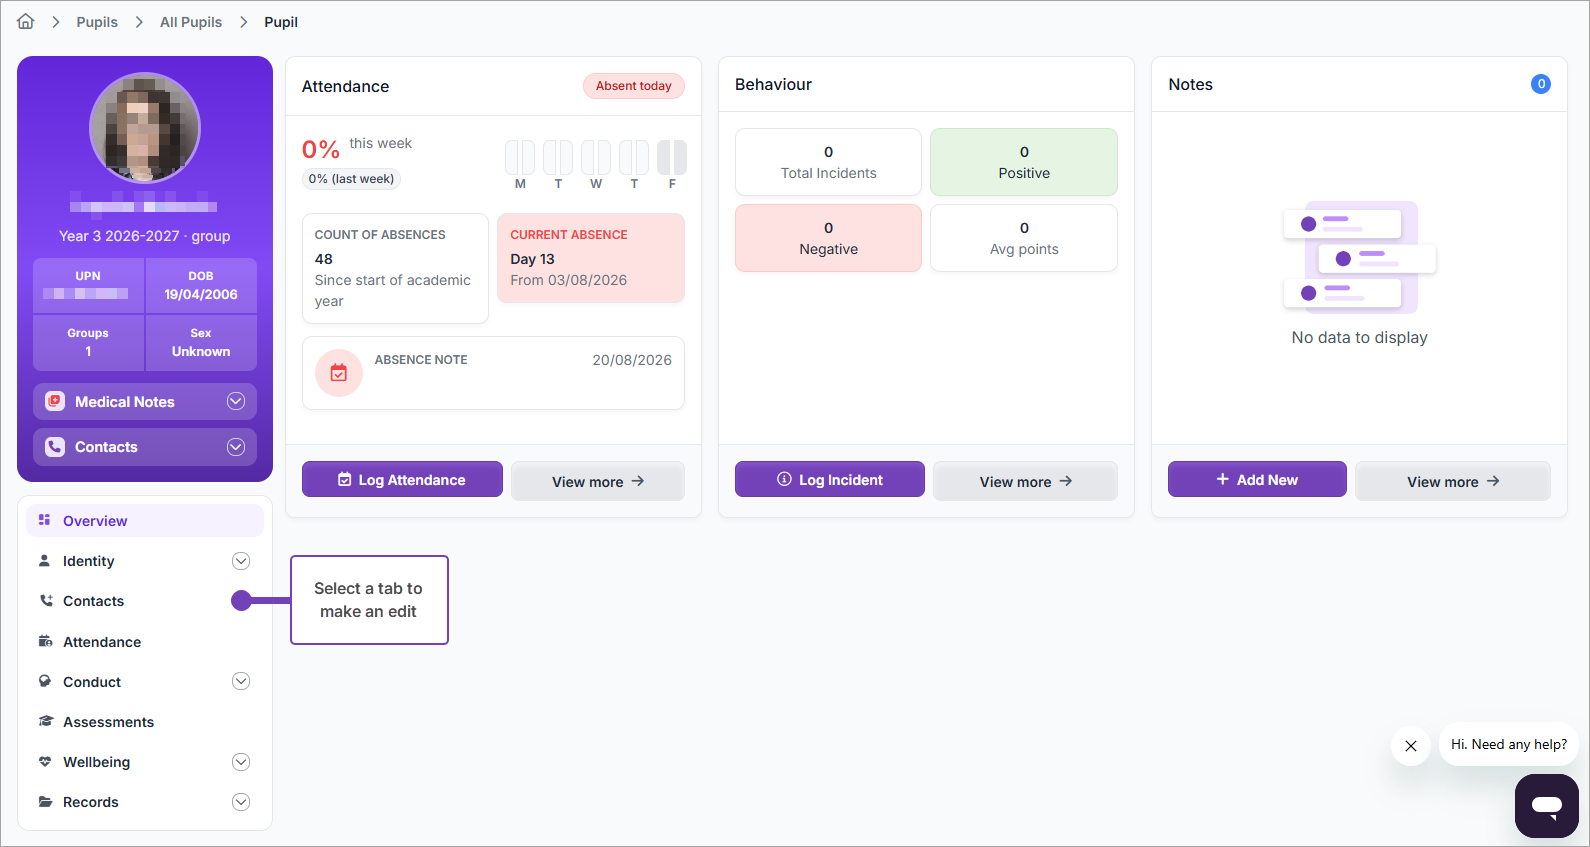Go to home via breadcrumb house icon

point(26,21)
